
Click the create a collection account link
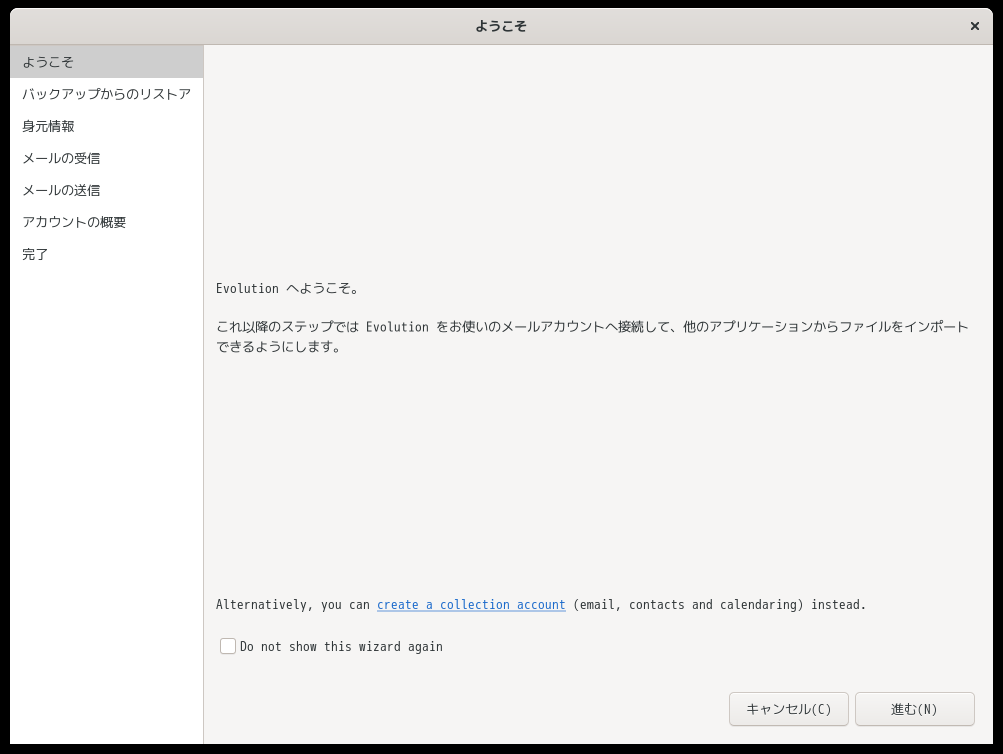click(471, 604)
